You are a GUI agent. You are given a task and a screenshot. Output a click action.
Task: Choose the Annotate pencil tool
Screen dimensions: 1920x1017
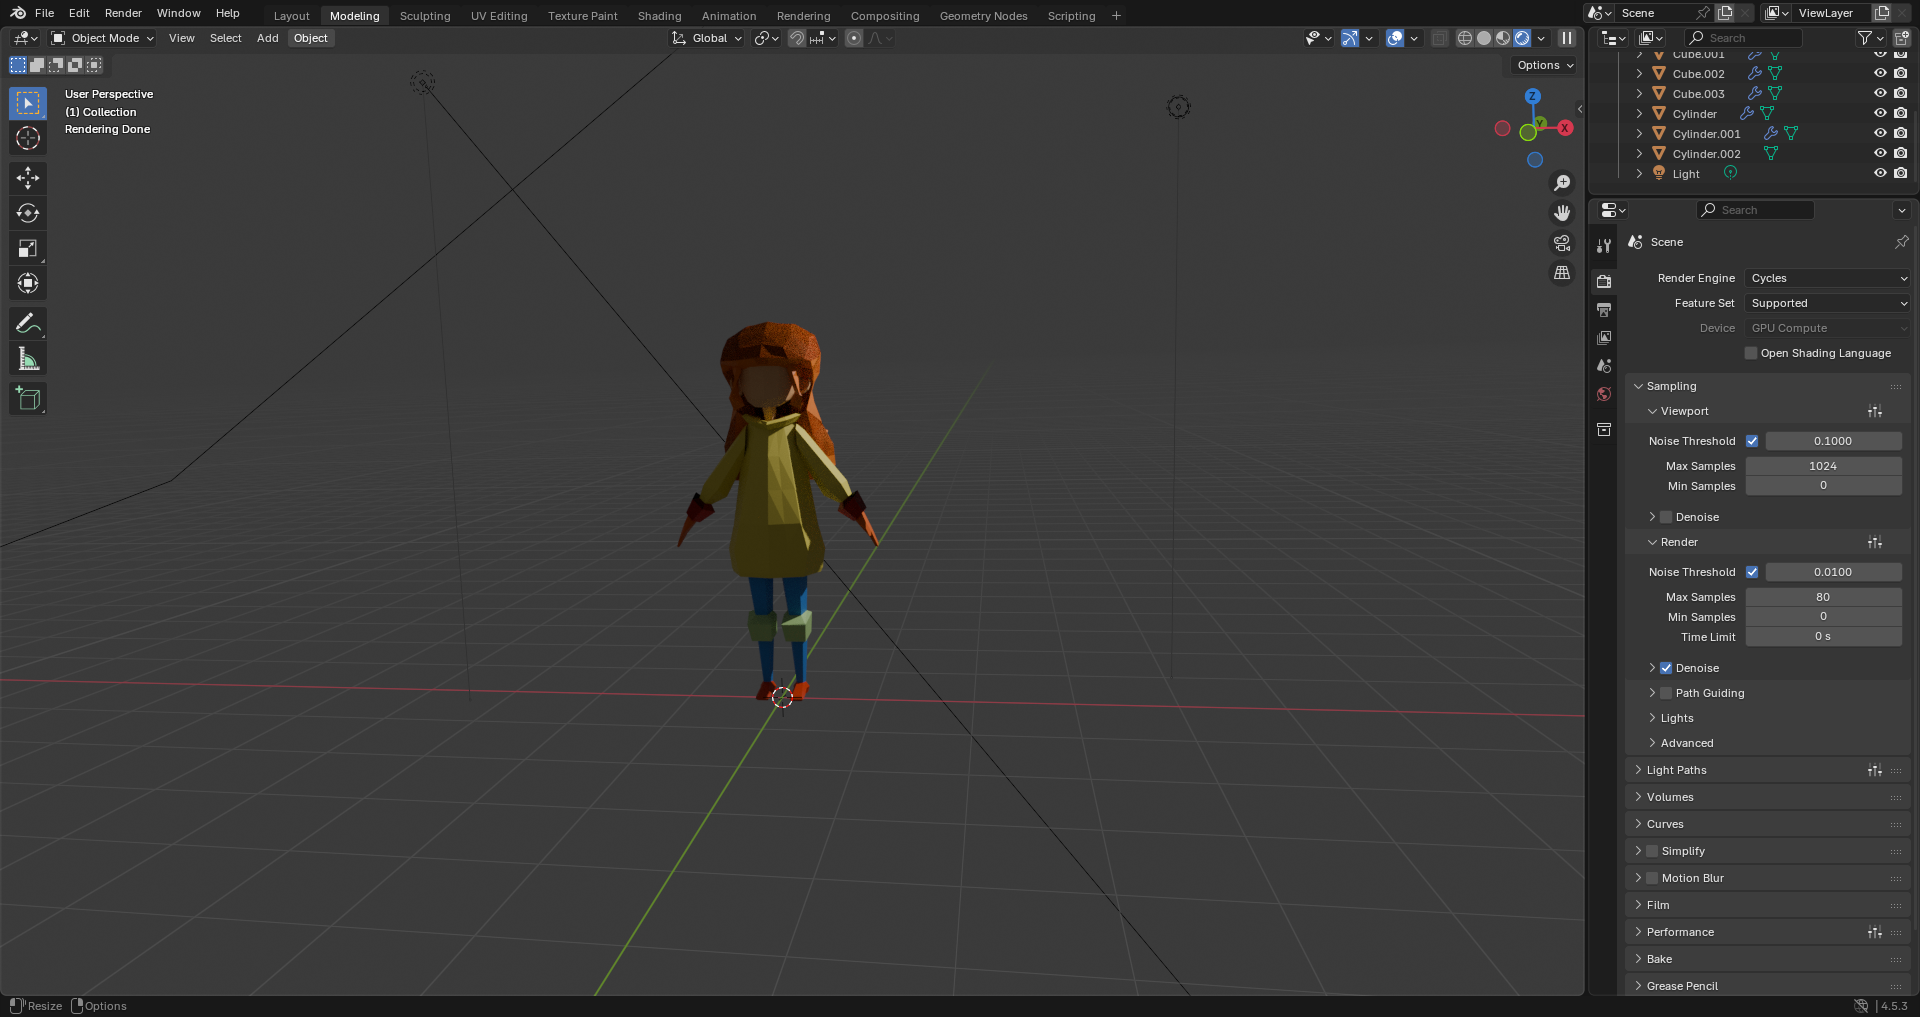tap(28, 324)
